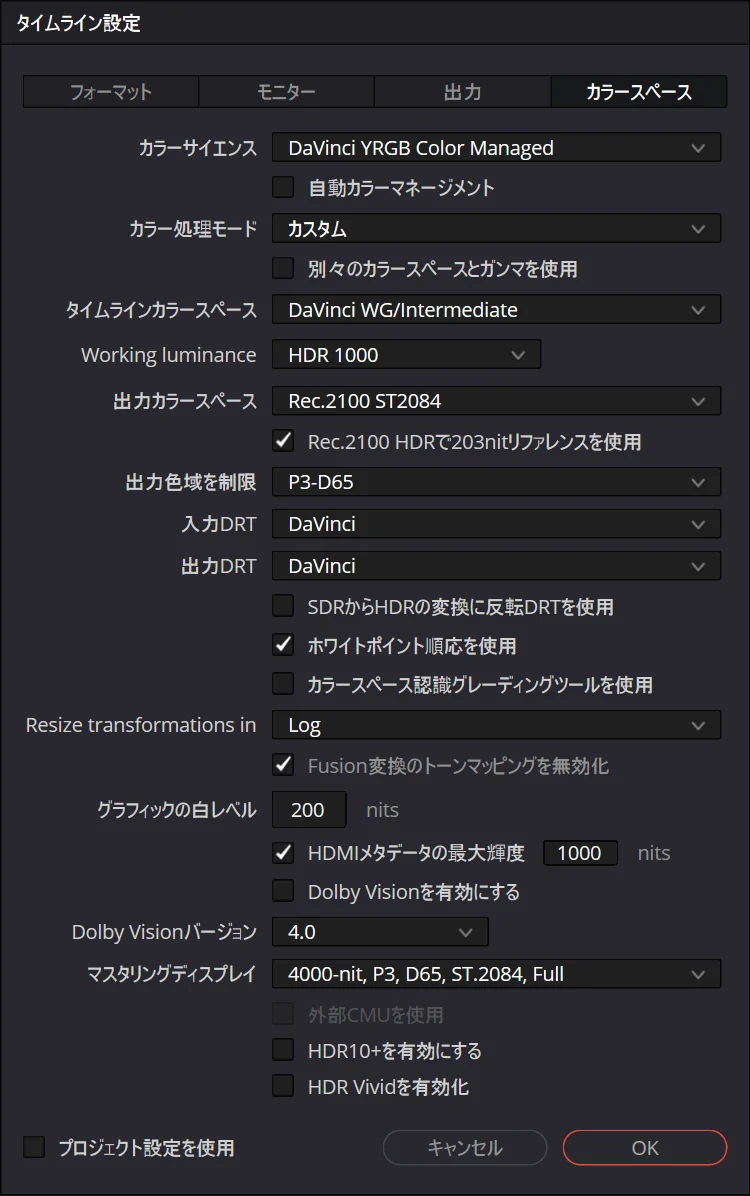750x1196 pixels.
Task: Open the カラースペース tab
Action: (639, 92)
